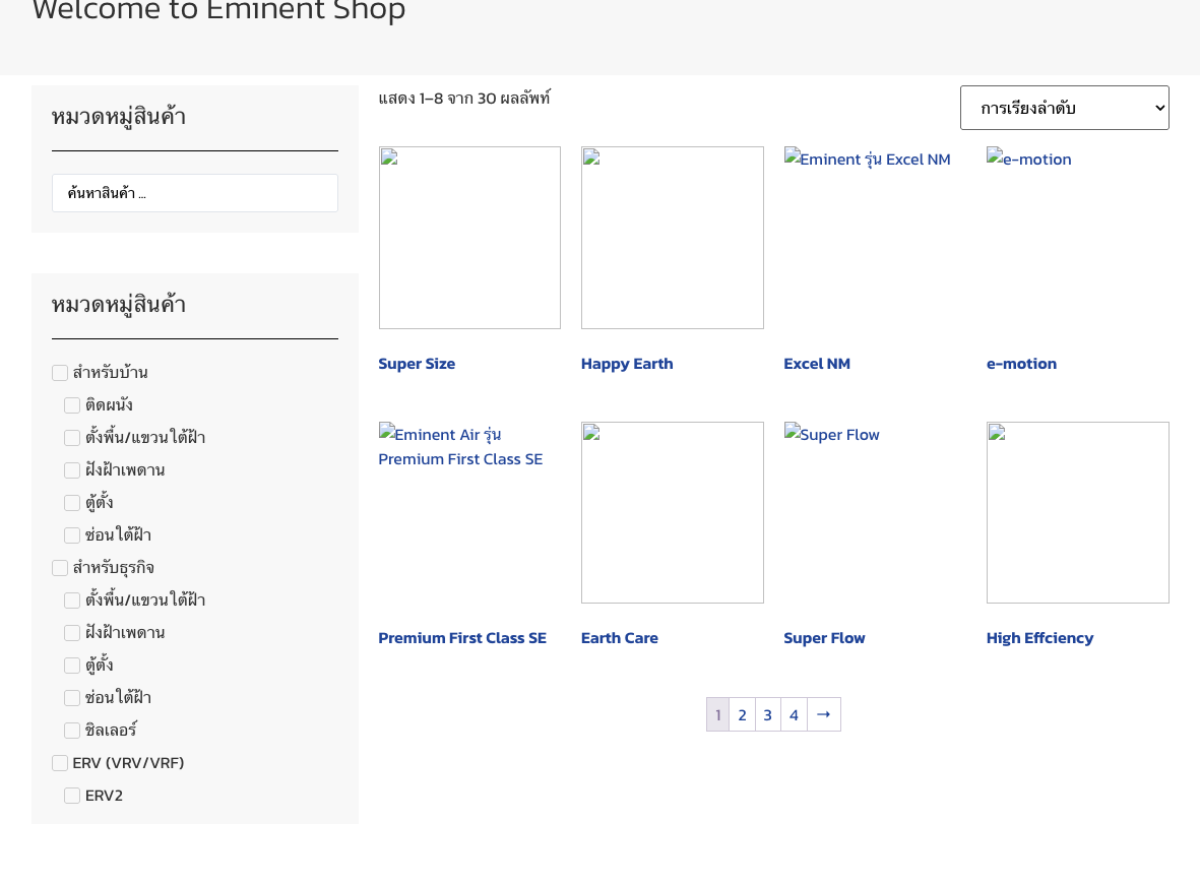
Task: Check ตั้งพื้น/แขวนใต้ฝ้า under สำหรับธุรกิจ
Action: tap(72, 600)
